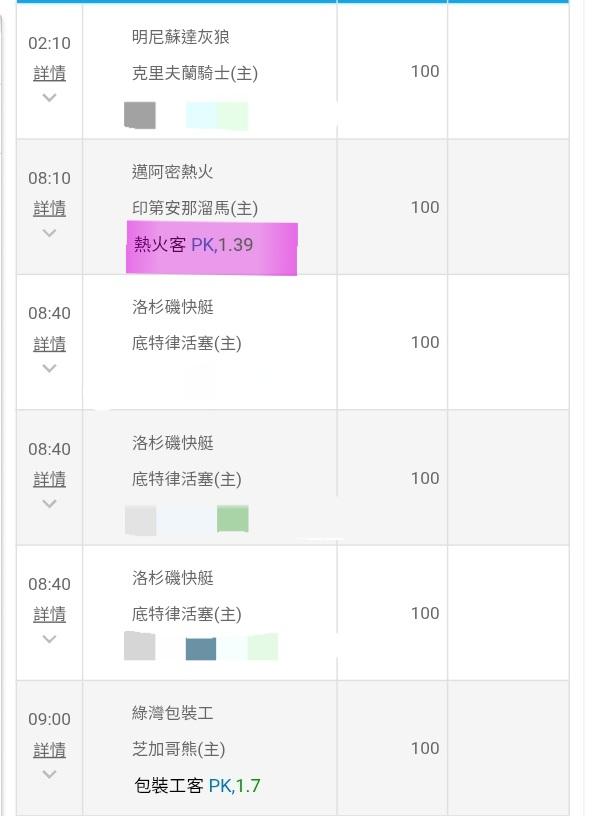Click the 02:10 match time
Image resolution: width=604 pixels, height=816 pixels.
point(49,43)
